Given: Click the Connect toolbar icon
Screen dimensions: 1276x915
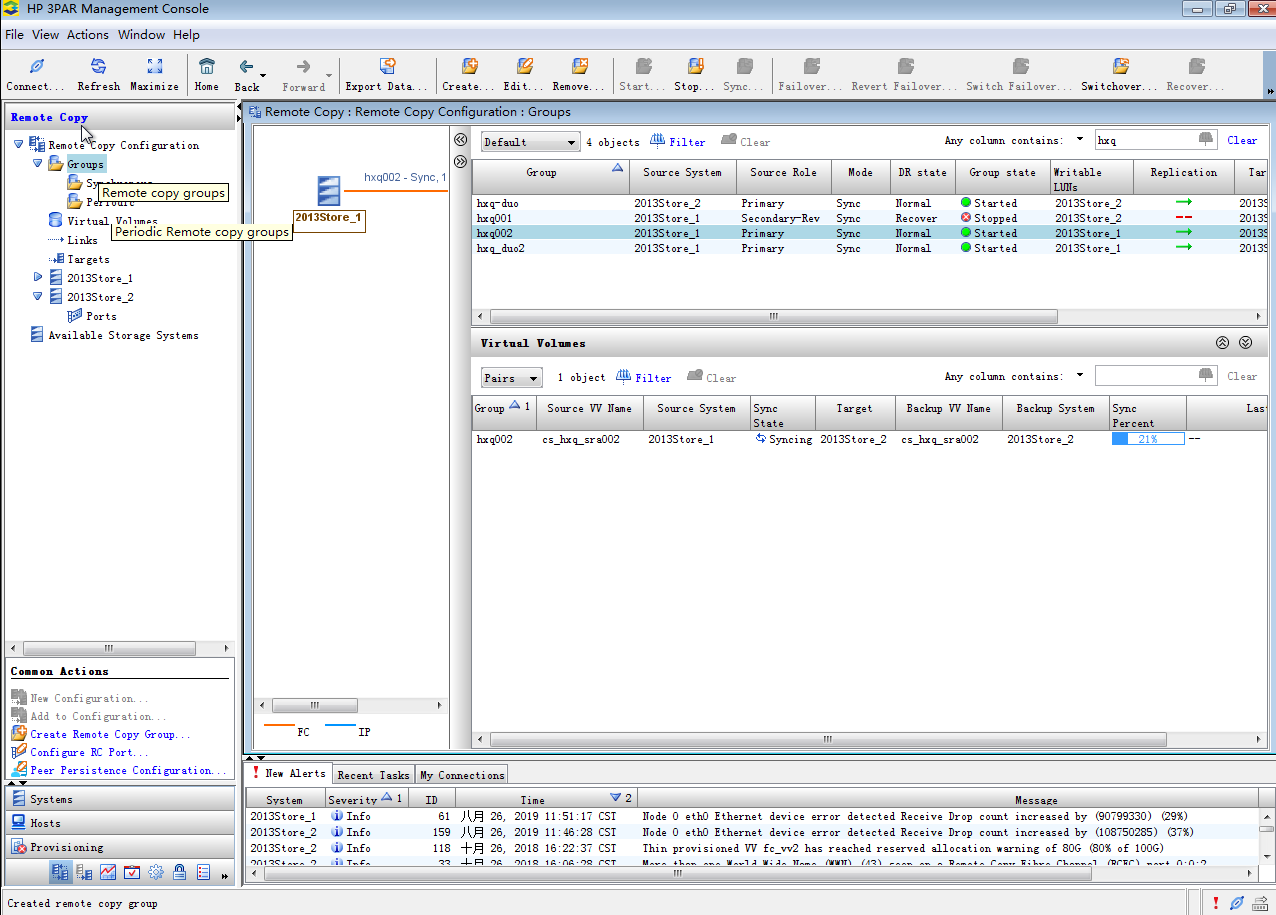Looking at the screenshot, I should [36, 67].
